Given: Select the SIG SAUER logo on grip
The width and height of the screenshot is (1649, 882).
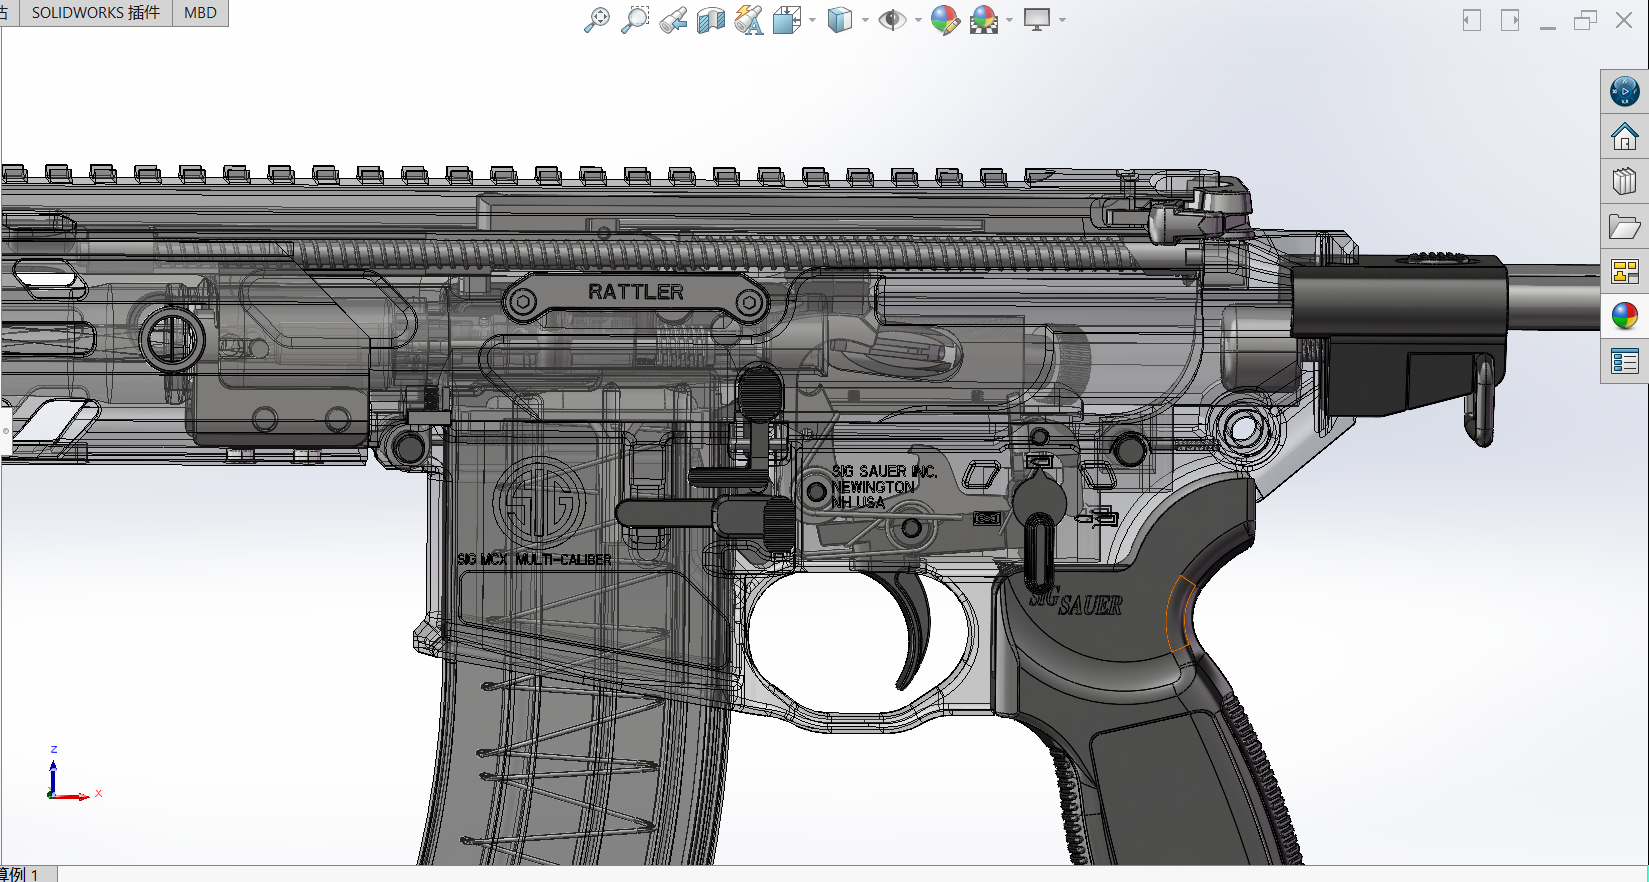Looking at the screenshot, I should 1076,602.
